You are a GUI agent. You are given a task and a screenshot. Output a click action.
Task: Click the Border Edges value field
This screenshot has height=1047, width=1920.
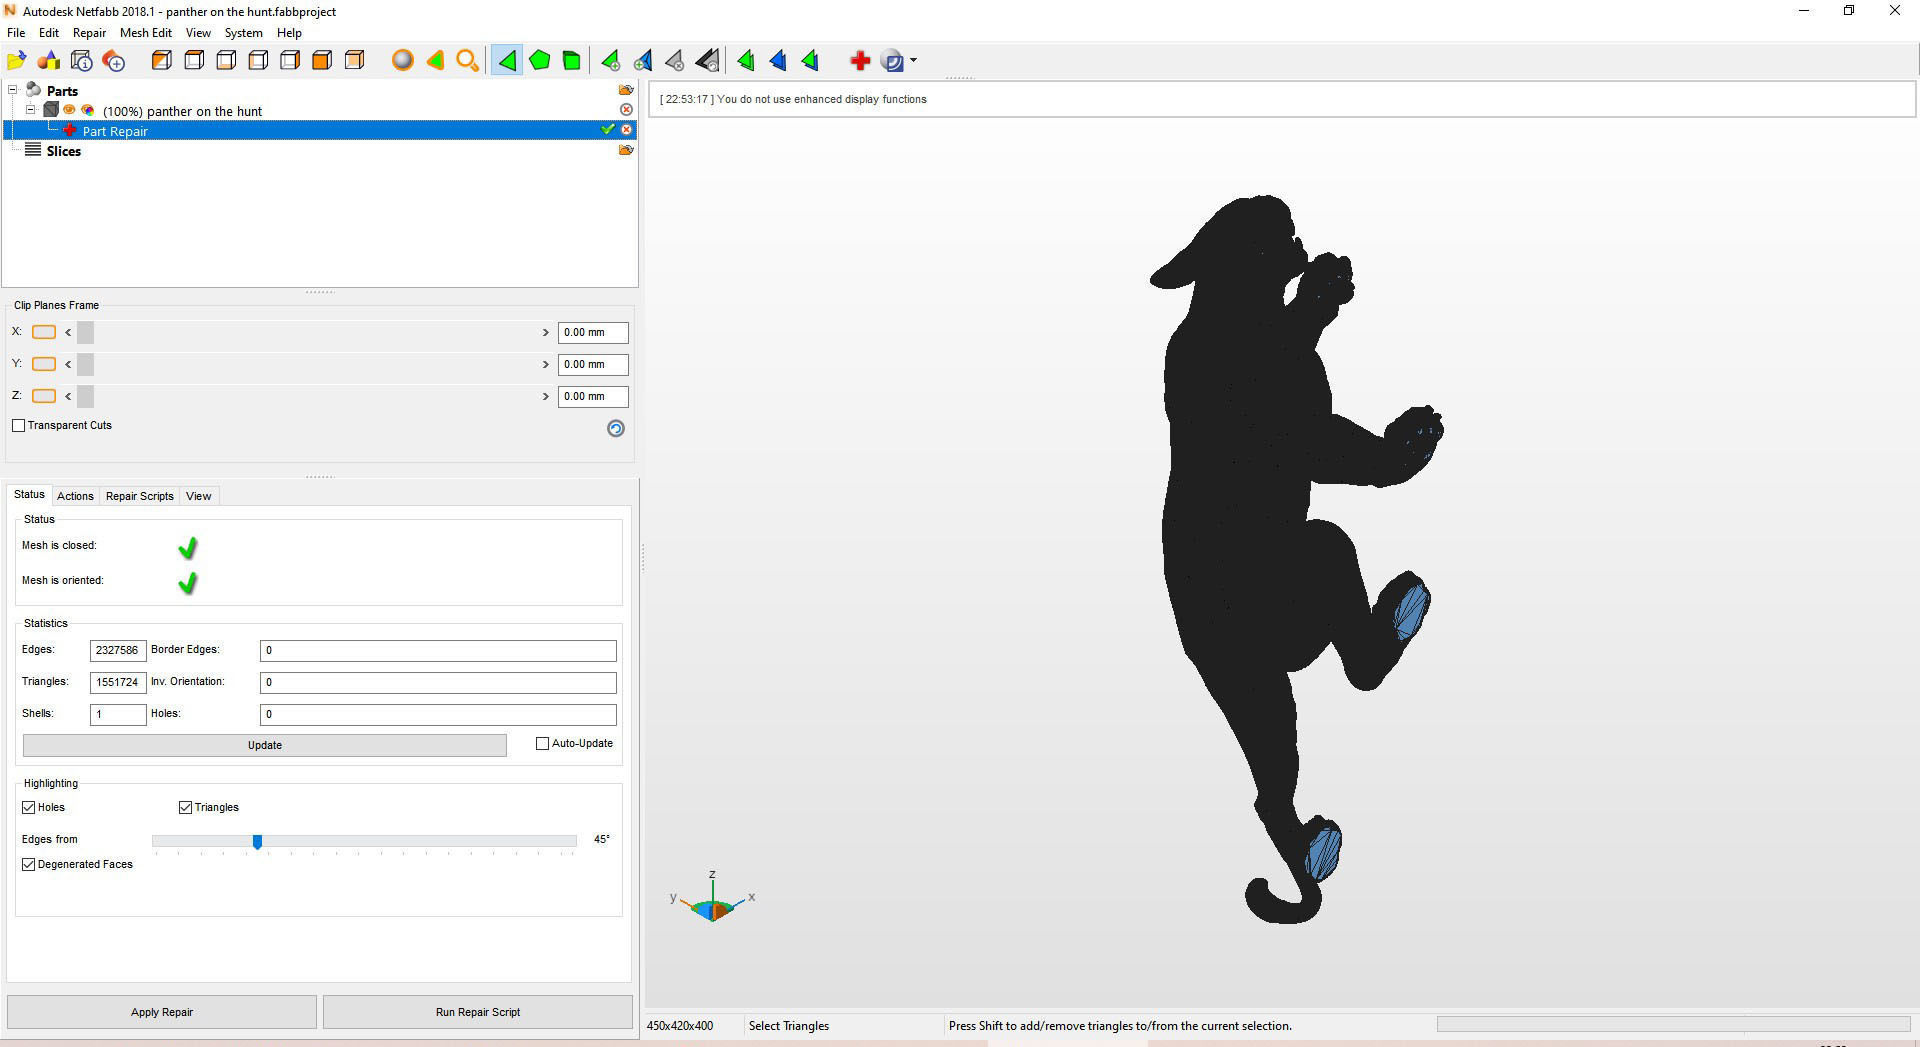[438, 650]
